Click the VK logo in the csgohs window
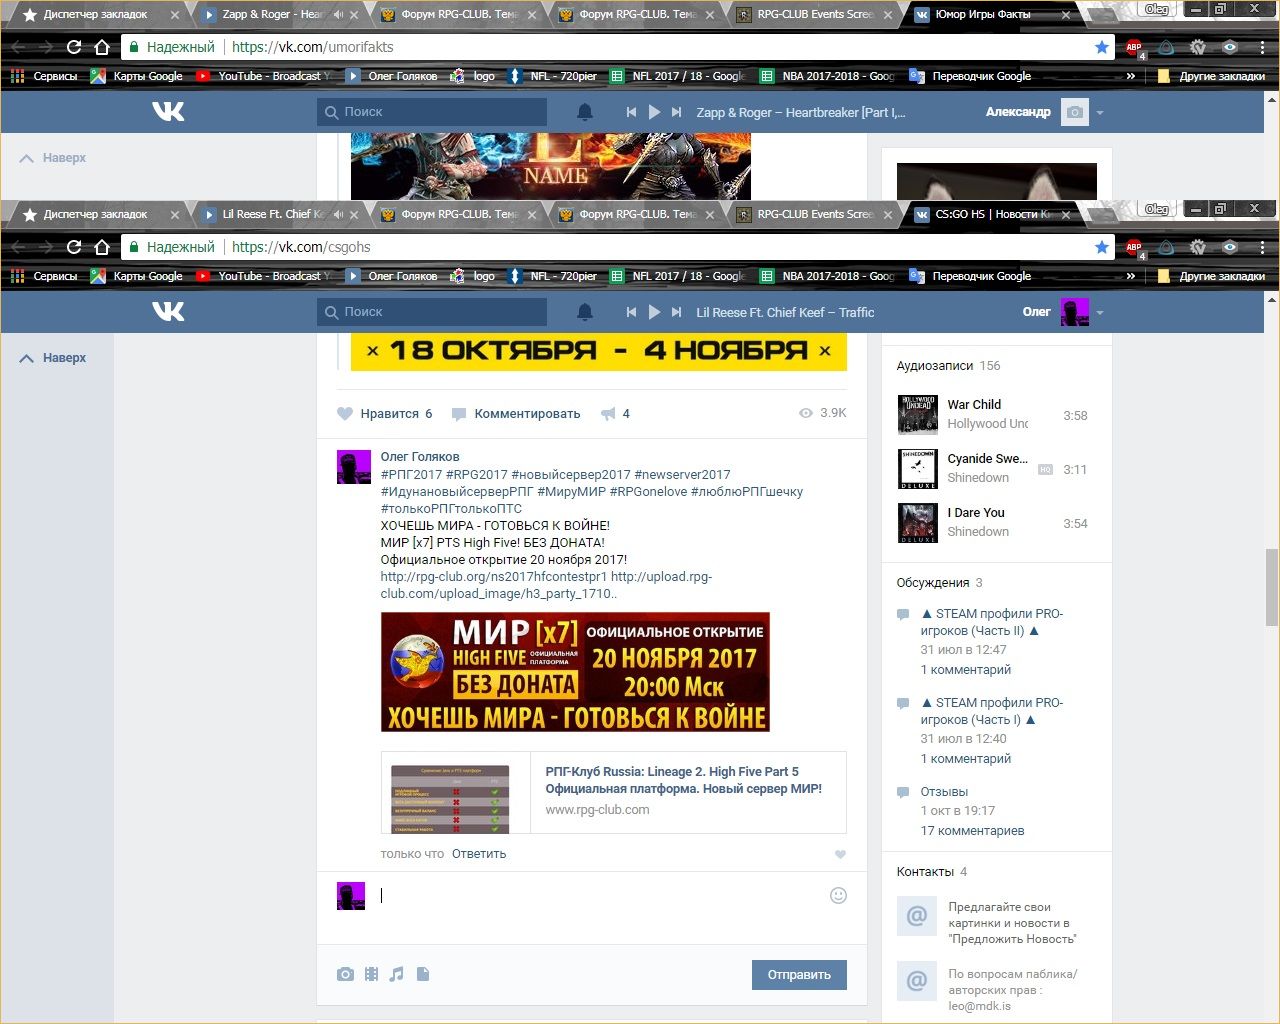This screenshot has height=1024, width=1280. point(168,312)
